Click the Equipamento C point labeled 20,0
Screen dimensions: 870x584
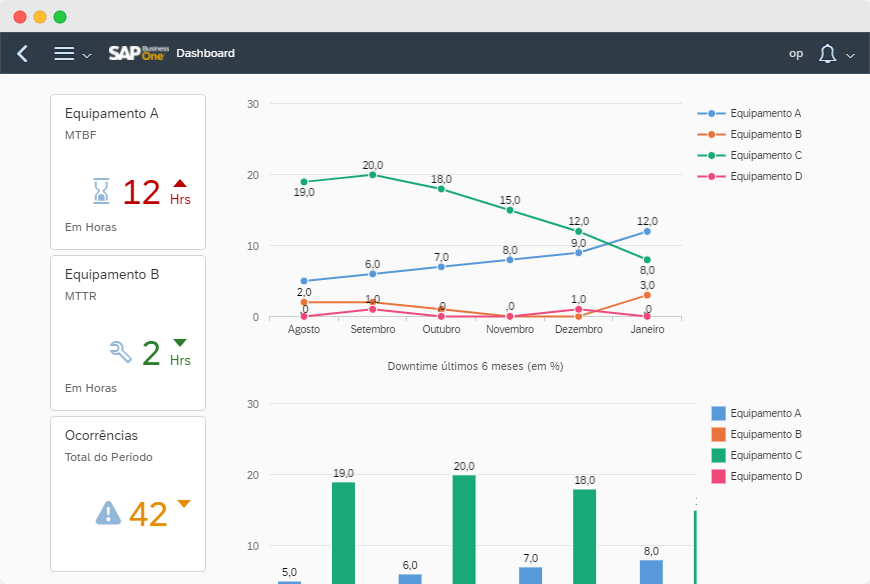[373, 175]
